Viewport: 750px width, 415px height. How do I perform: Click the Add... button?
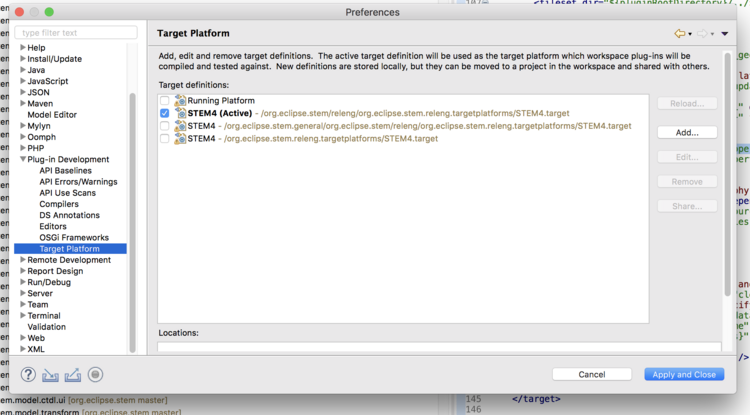tap(687, 132)
